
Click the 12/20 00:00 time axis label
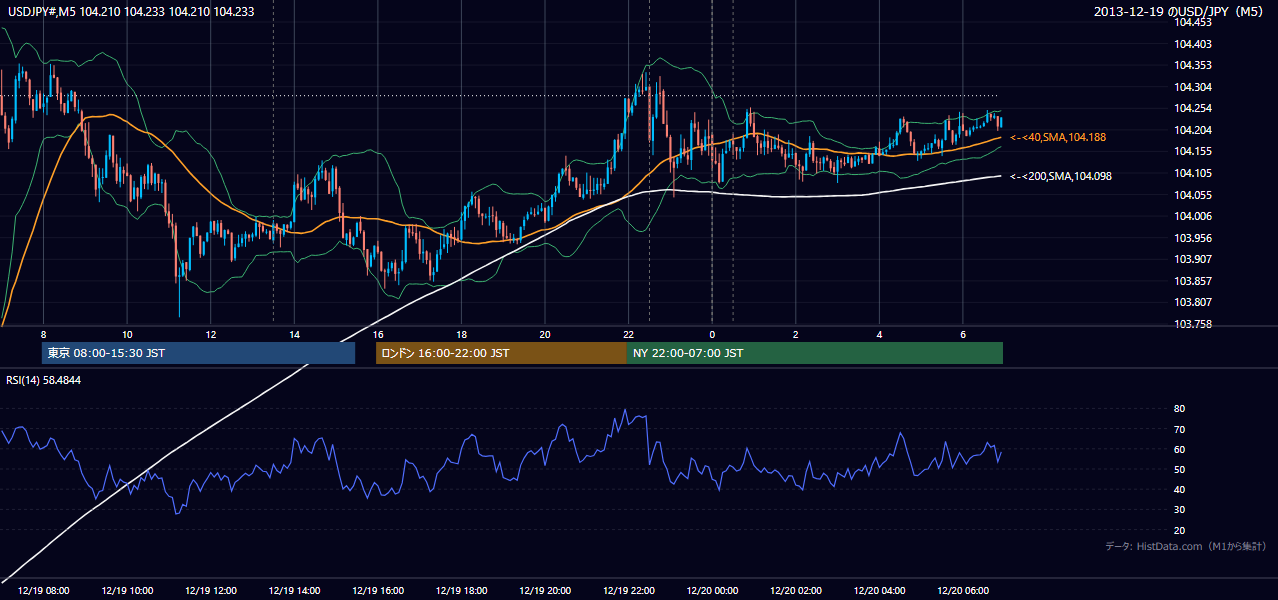point(712,591)
